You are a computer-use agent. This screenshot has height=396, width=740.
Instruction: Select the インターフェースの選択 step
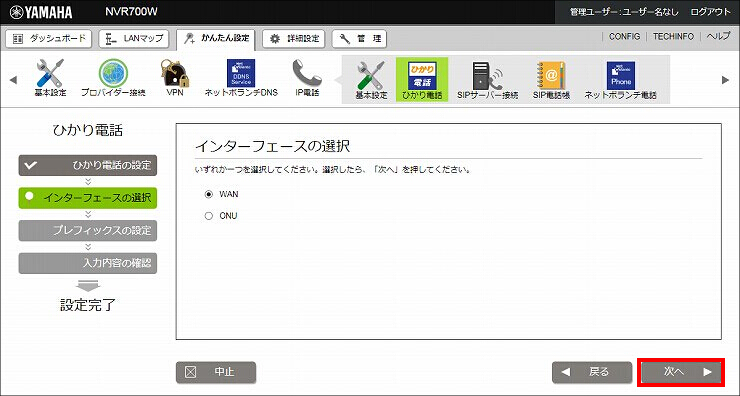click(88, 198)
